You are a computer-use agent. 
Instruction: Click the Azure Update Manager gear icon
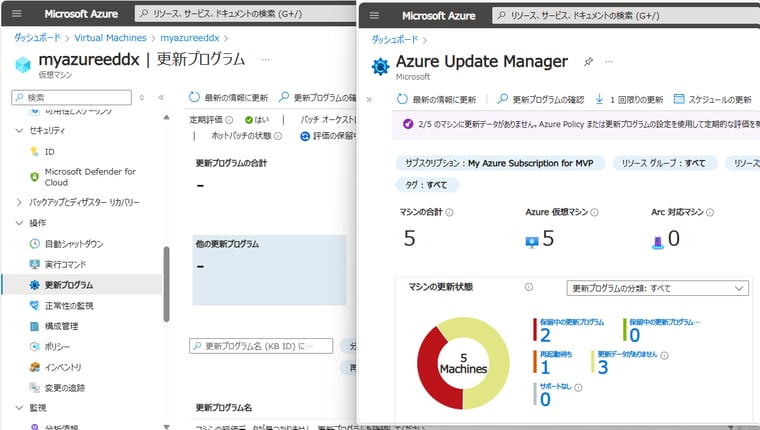point(380,66)
